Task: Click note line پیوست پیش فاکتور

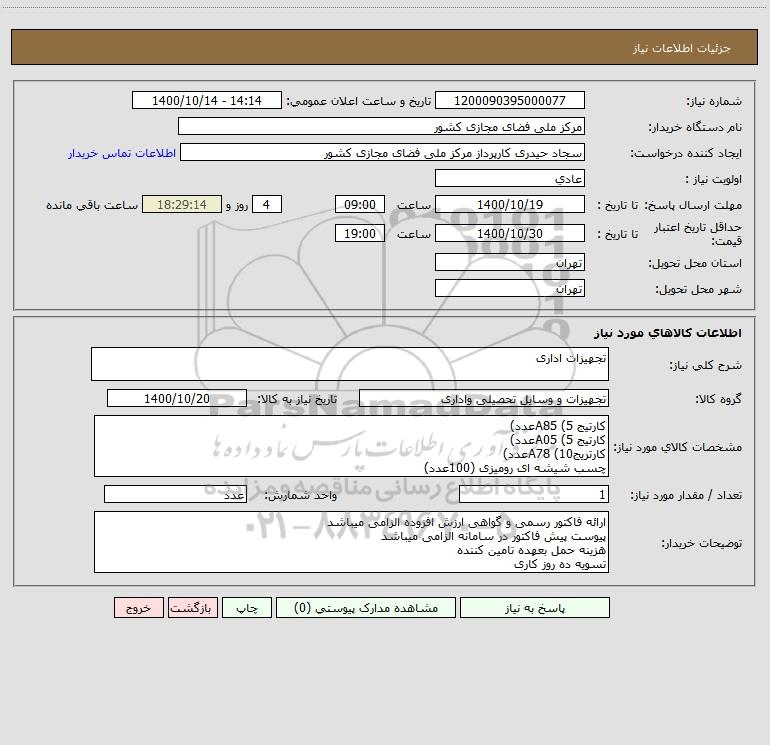Action: [494, 536]
